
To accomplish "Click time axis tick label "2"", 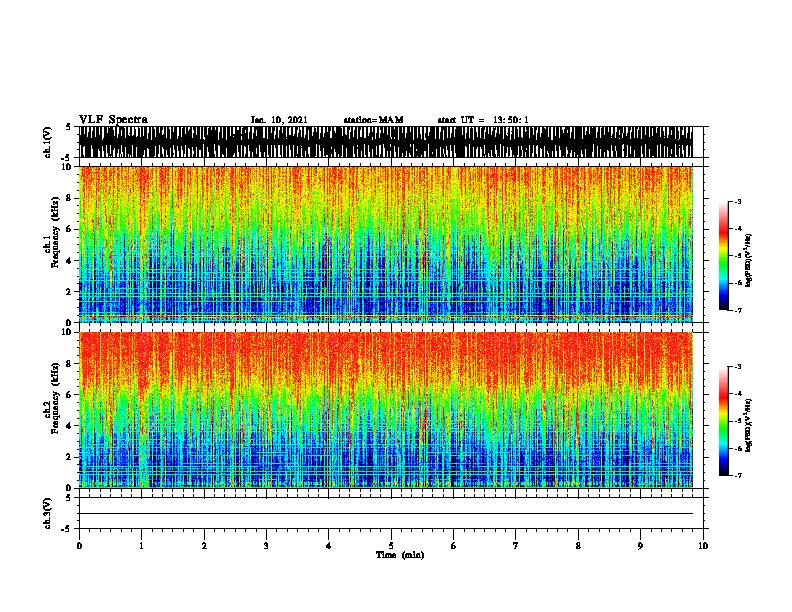I will (204, 546).
